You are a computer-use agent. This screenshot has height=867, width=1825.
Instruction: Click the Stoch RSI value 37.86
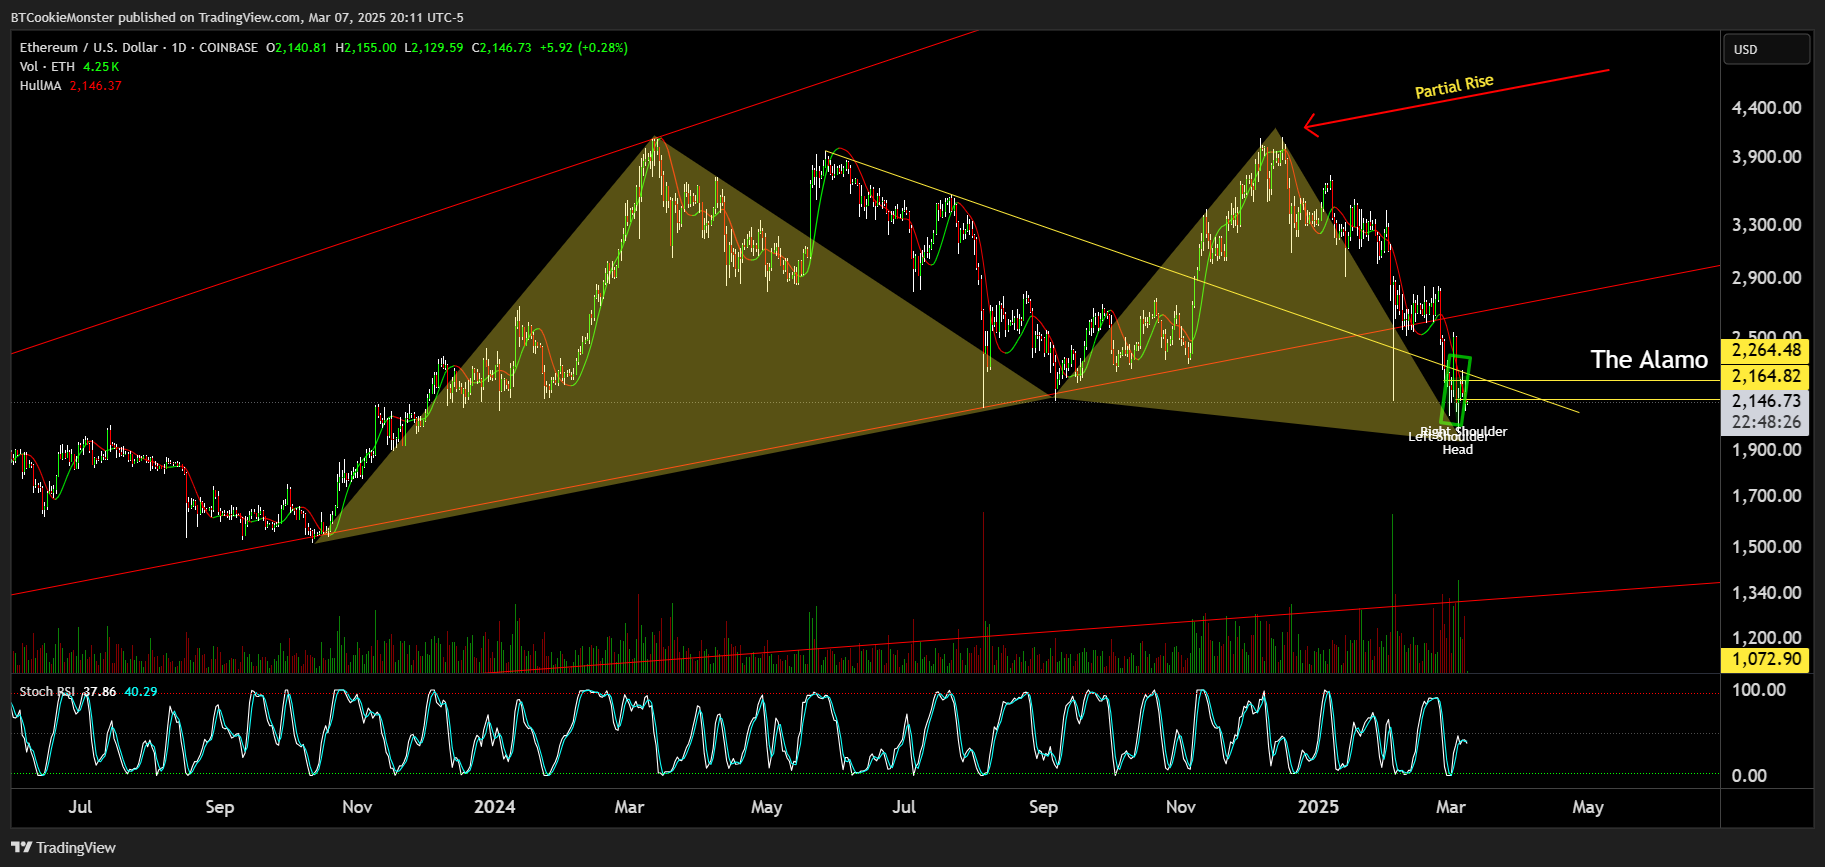coord(99,691)
